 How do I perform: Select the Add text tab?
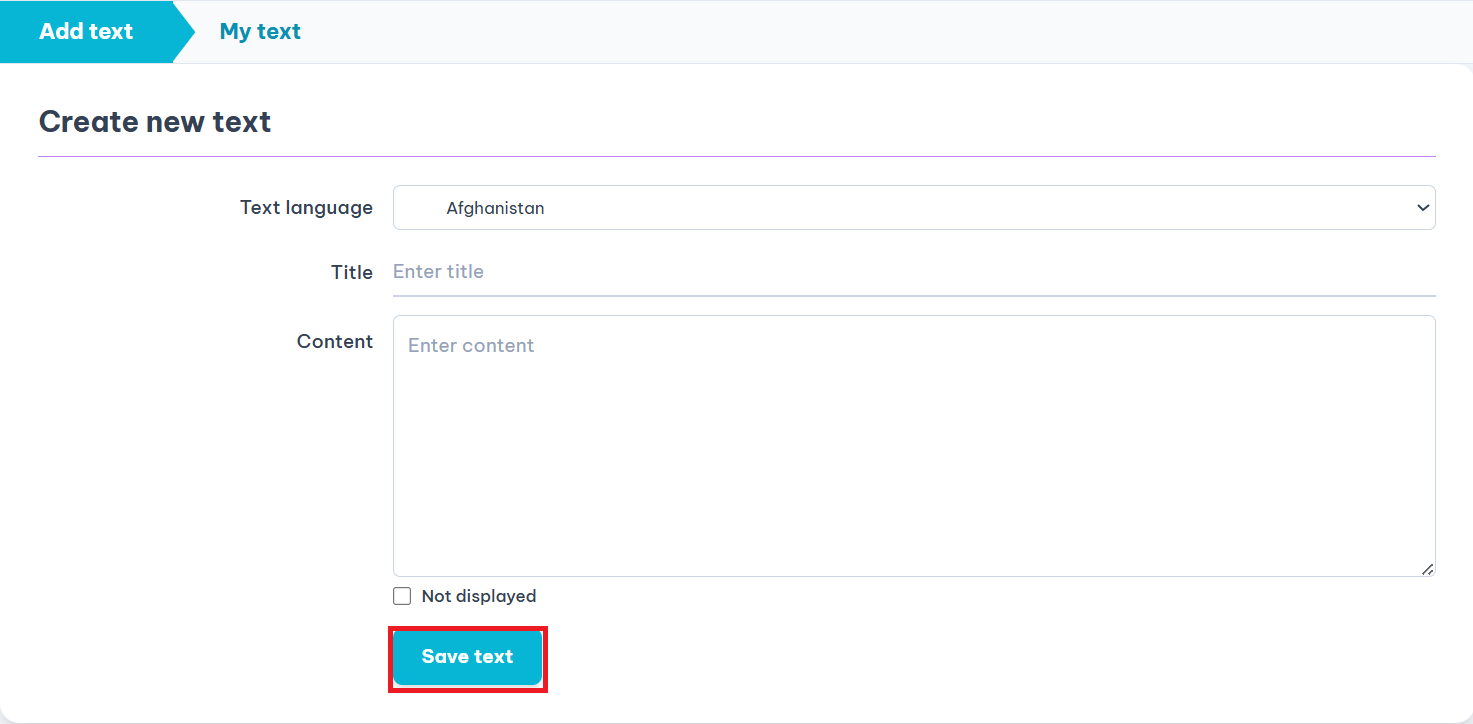point(86,31)
